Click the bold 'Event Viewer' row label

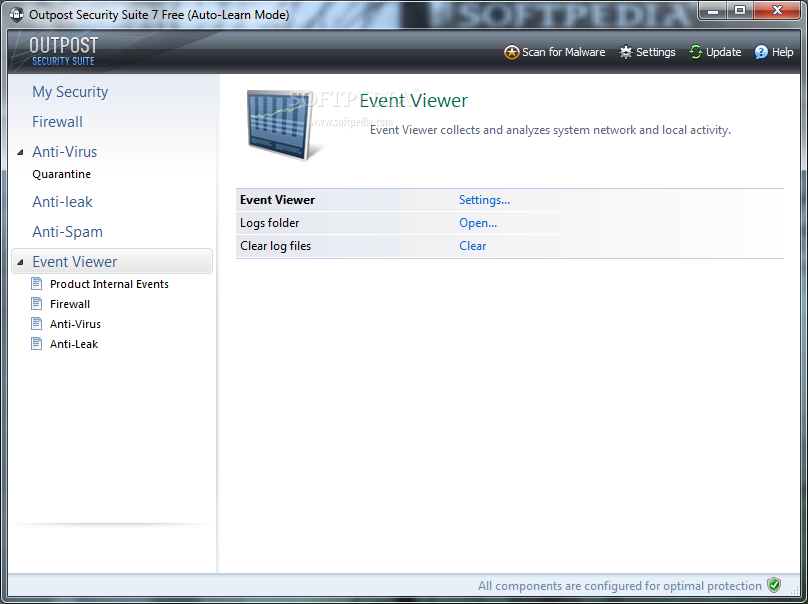tap(277, 200)
